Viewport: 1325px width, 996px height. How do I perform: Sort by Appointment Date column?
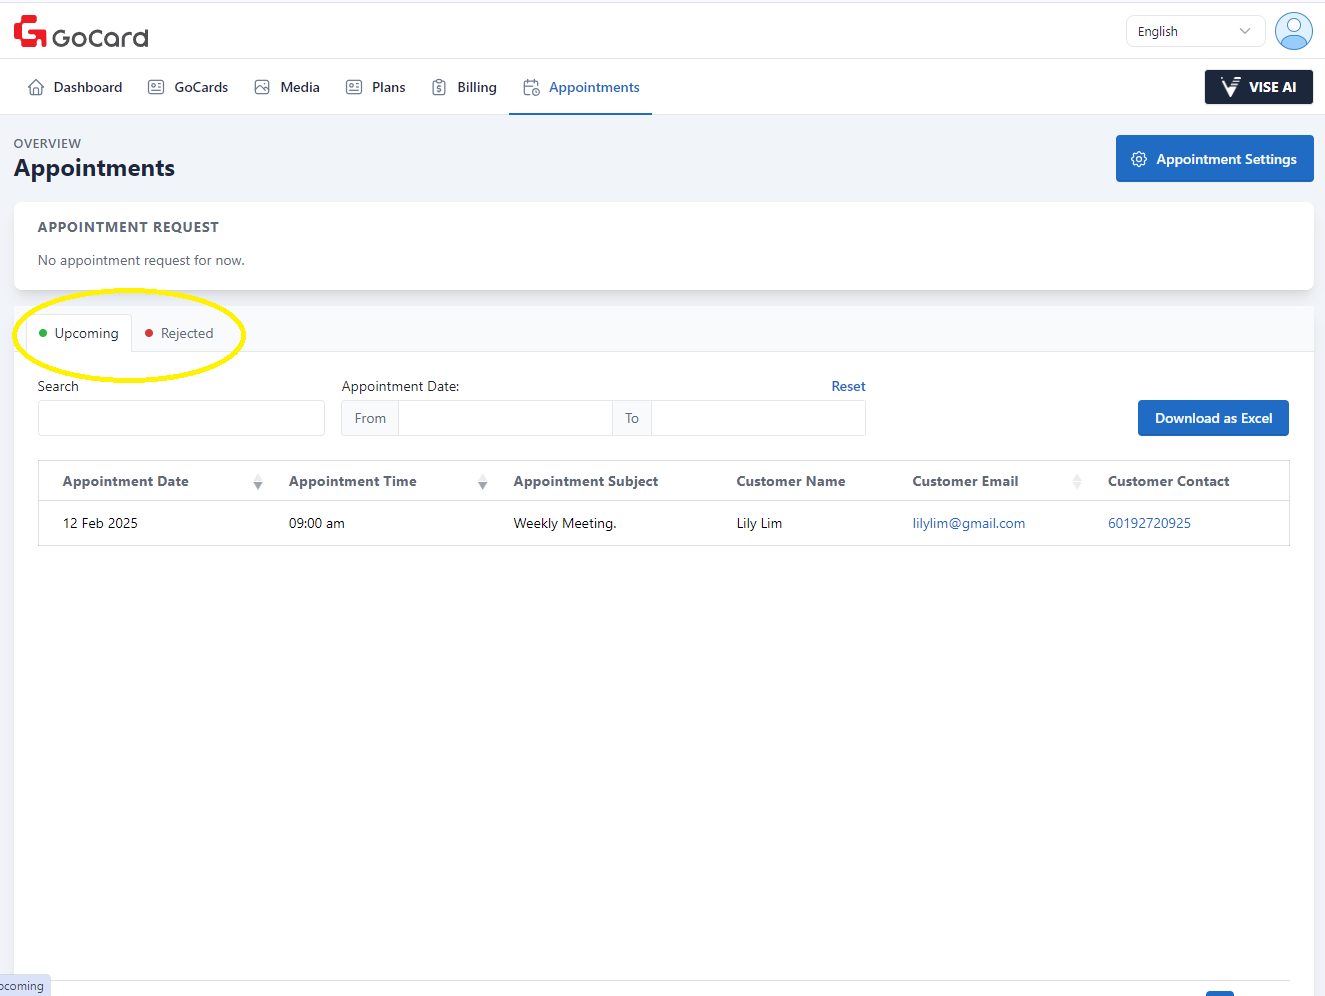258,482
